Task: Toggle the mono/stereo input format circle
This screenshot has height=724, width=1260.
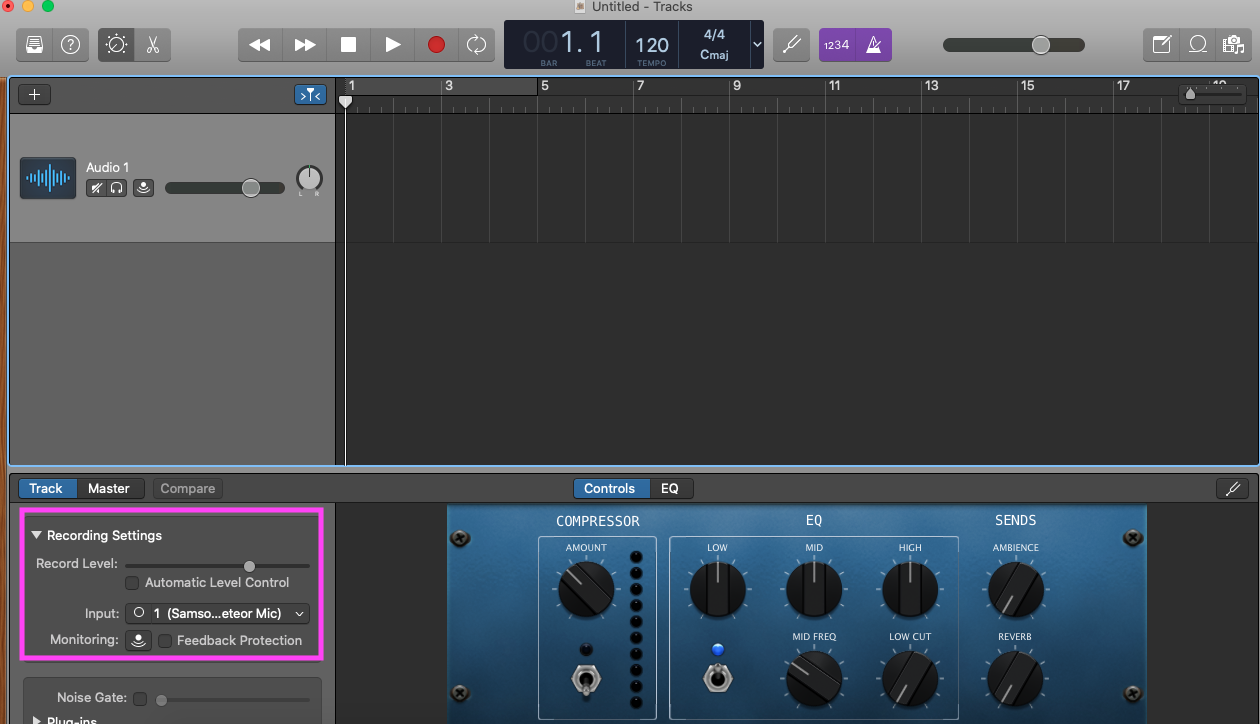Action: point(139,613)
